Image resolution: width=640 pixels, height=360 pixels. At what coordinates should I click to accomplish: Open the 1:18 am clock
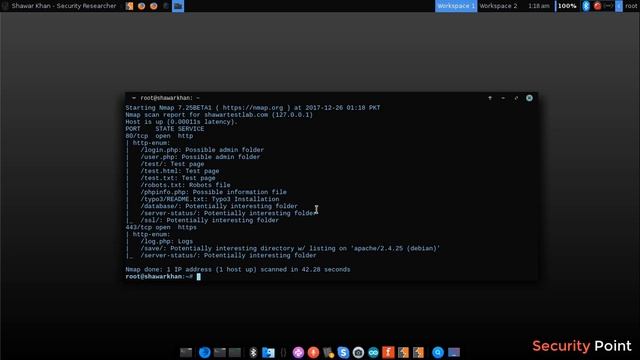point(539,6)
